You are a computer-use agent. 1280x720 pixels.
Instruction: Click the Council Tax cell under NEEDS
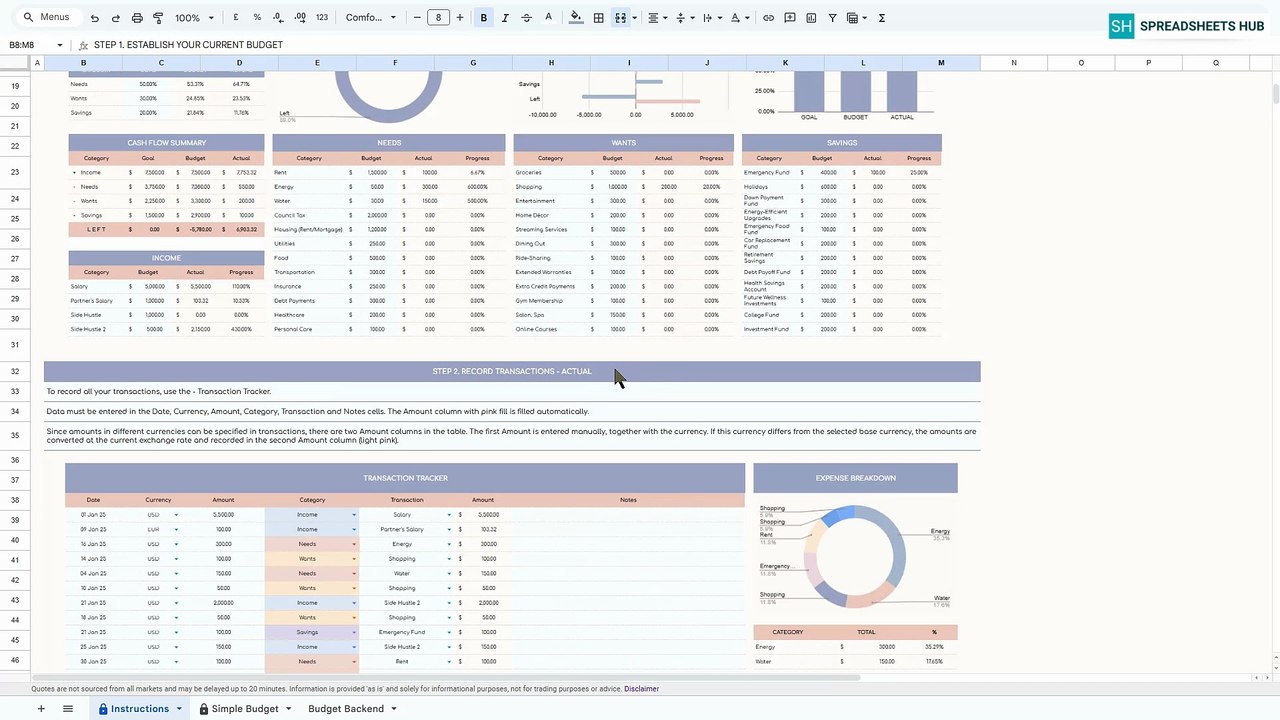310,215
